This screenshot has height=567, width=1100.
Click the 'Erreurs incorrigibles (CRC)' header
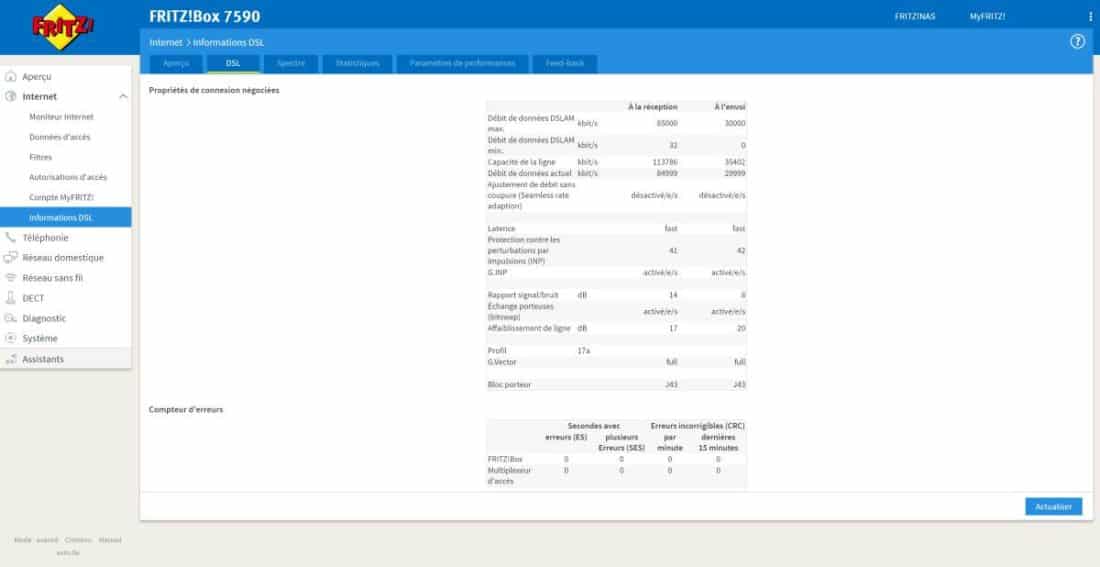pos(697,426)
